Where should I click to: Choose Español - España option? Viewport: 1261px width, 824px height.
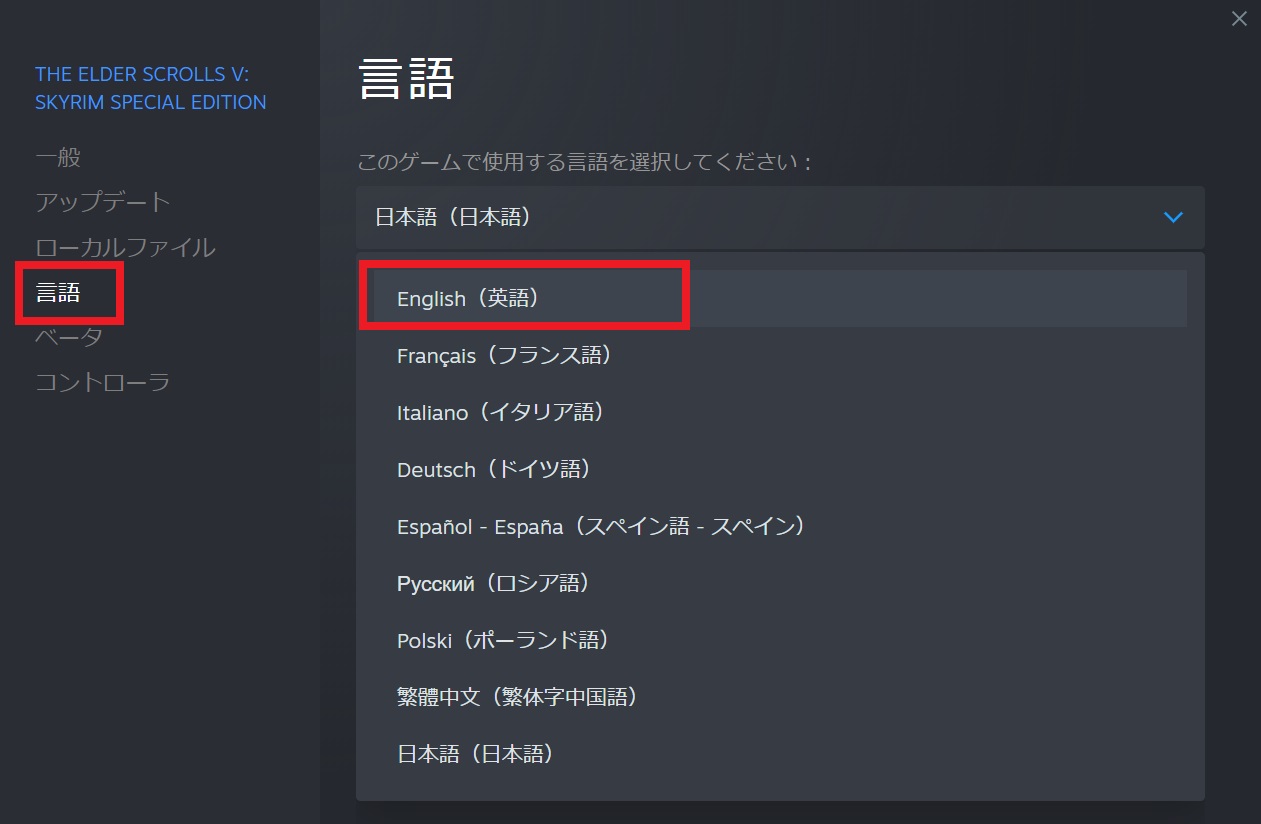click(780, 526)
